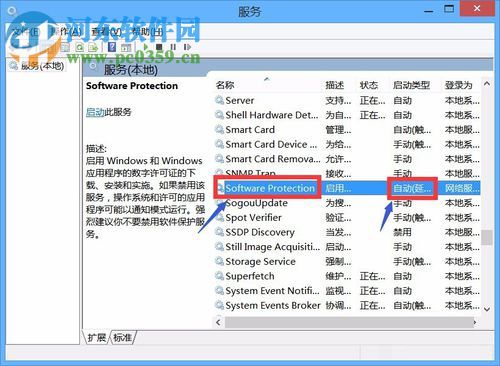500x366 pixels.
Task: Click the Refresh toolbar icon
Action: [80, 47]
